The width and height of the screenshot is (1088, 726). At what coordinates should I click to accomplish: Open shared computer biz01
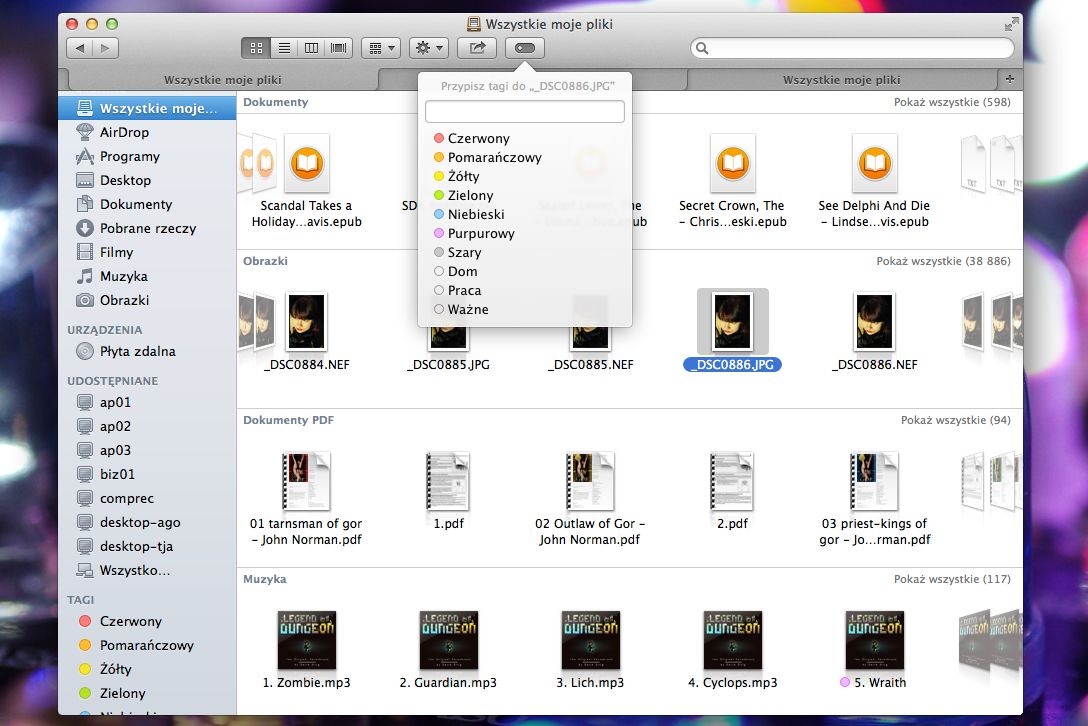pyautogui.click(x=147, y=474)
